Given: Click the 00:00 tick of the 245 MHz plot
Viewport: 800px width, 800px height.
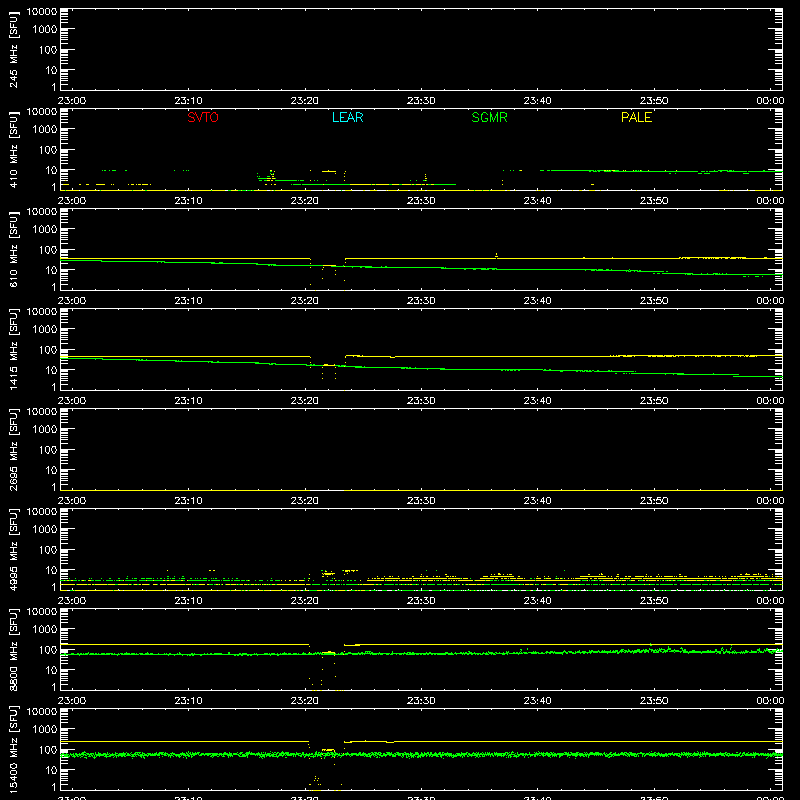Looking at the screenshot, I should pos(770,101).
